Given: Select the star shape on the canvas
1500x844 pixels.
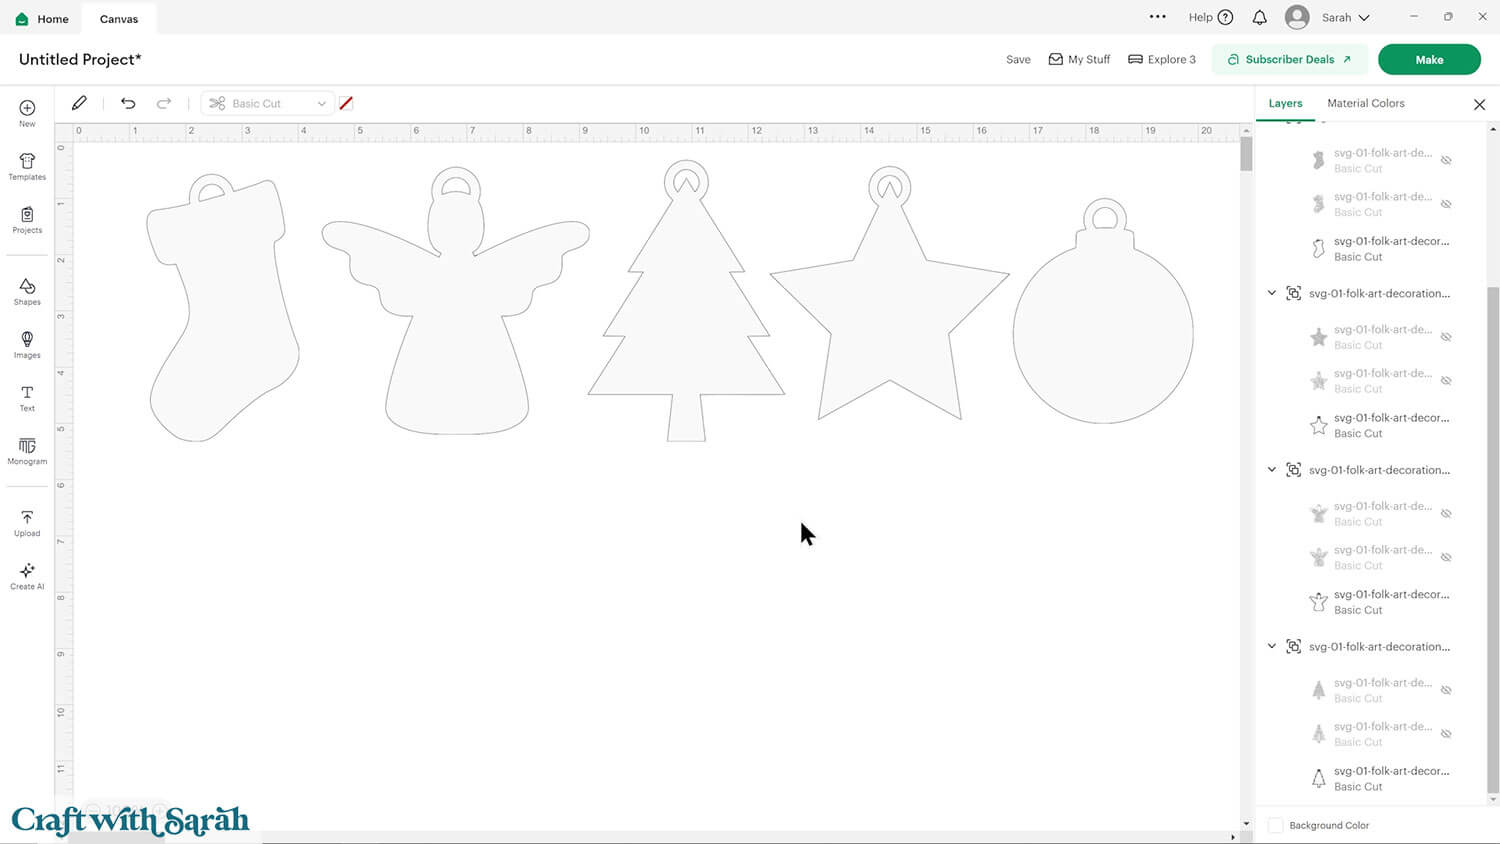Looking at the screenshot, I should (x=889, y=294).
